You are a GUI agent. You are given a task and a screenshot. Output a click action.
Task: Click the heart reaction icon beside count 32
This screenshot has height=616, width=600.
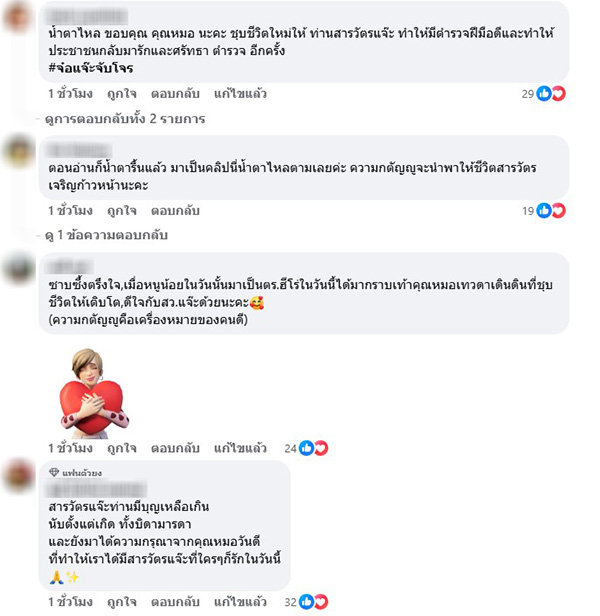coord(321,601)
